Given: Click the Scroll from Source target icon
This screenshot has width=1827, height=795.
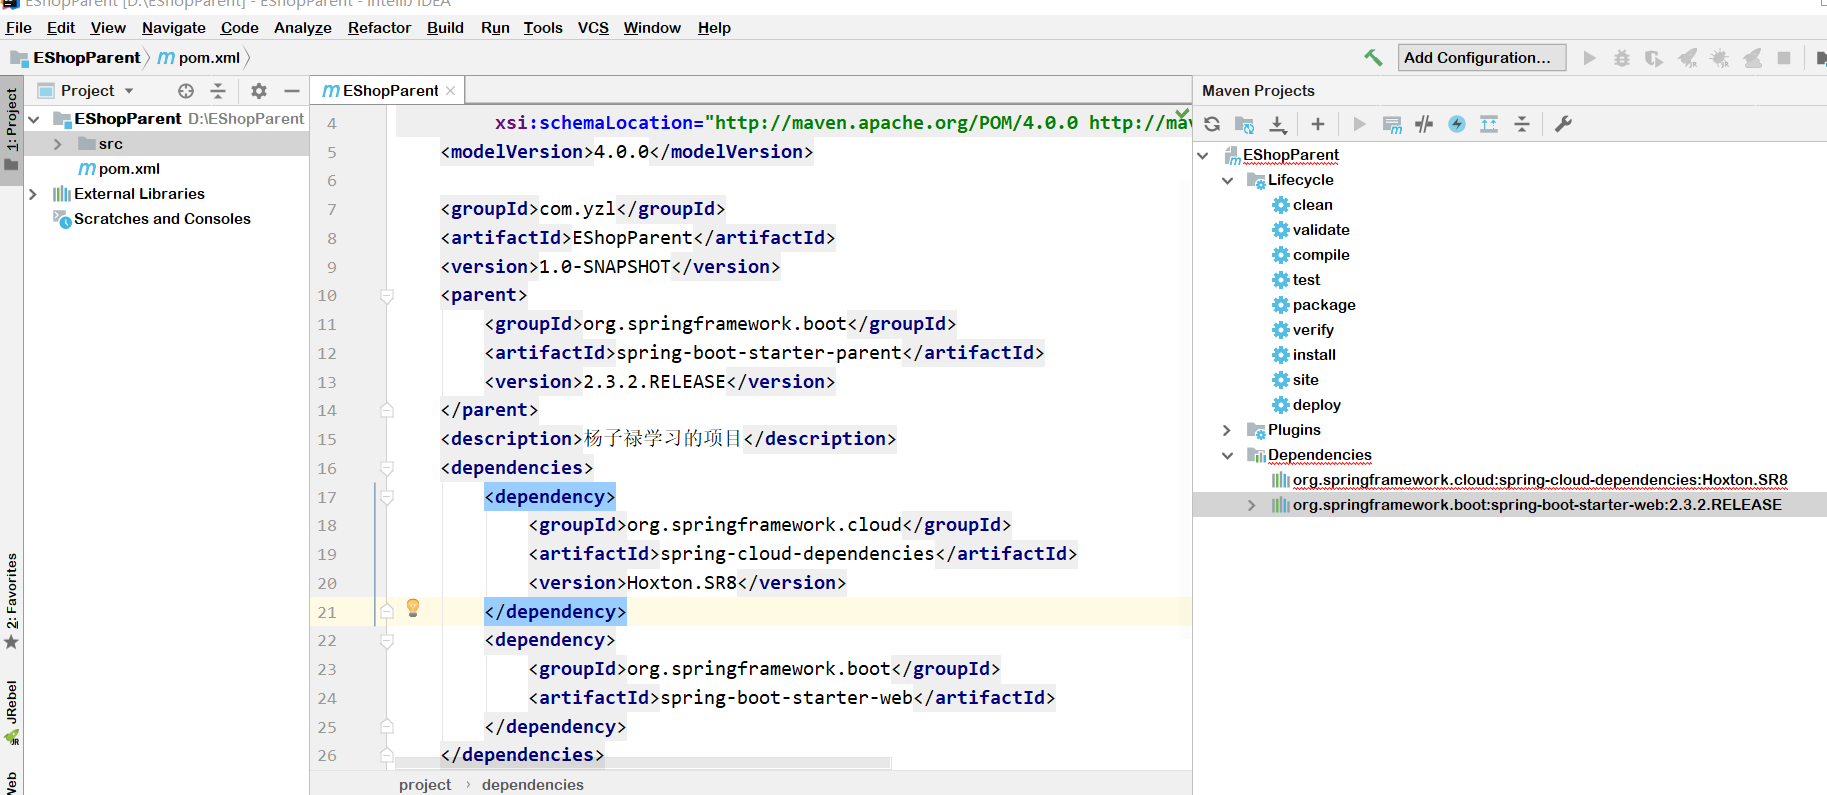Looking at the screenshot, I should pyautogui.click(x=186, y=91).
